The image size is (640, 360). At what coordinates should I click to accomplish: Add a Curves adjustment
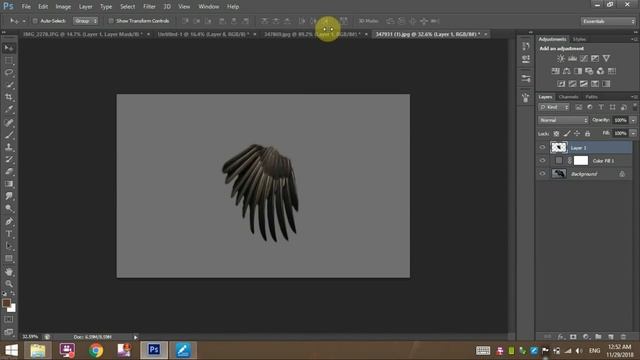pyautogui.click(x=584, y=58)
